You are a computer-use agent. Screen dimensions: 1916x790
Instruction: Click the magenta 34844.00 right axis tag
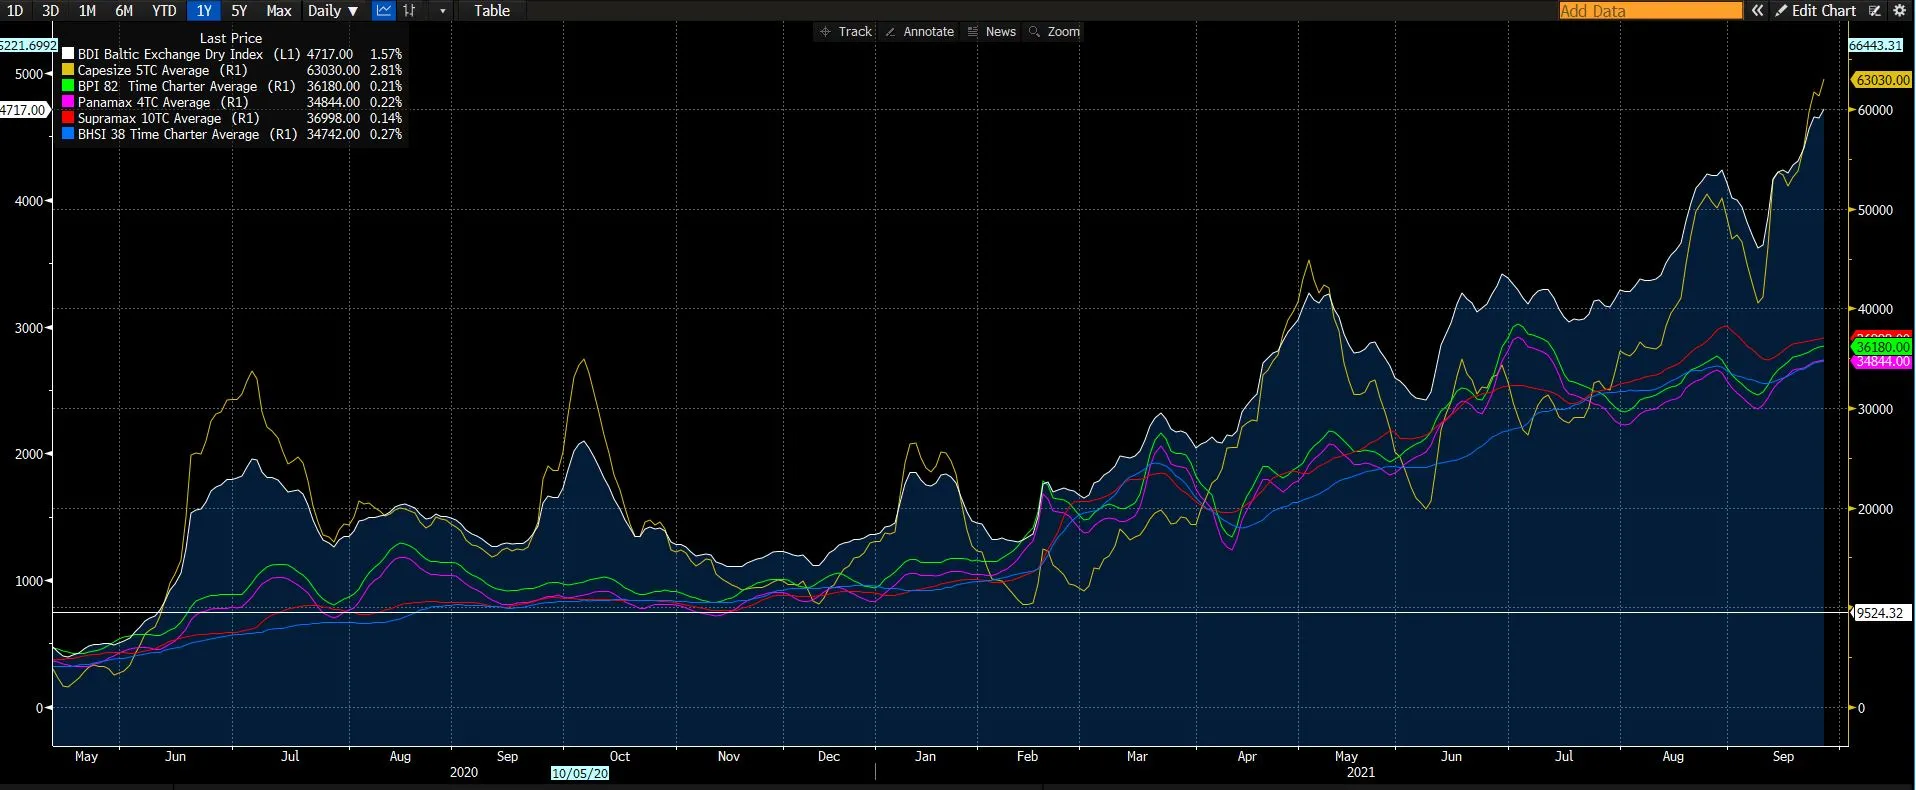(1883, 361)
